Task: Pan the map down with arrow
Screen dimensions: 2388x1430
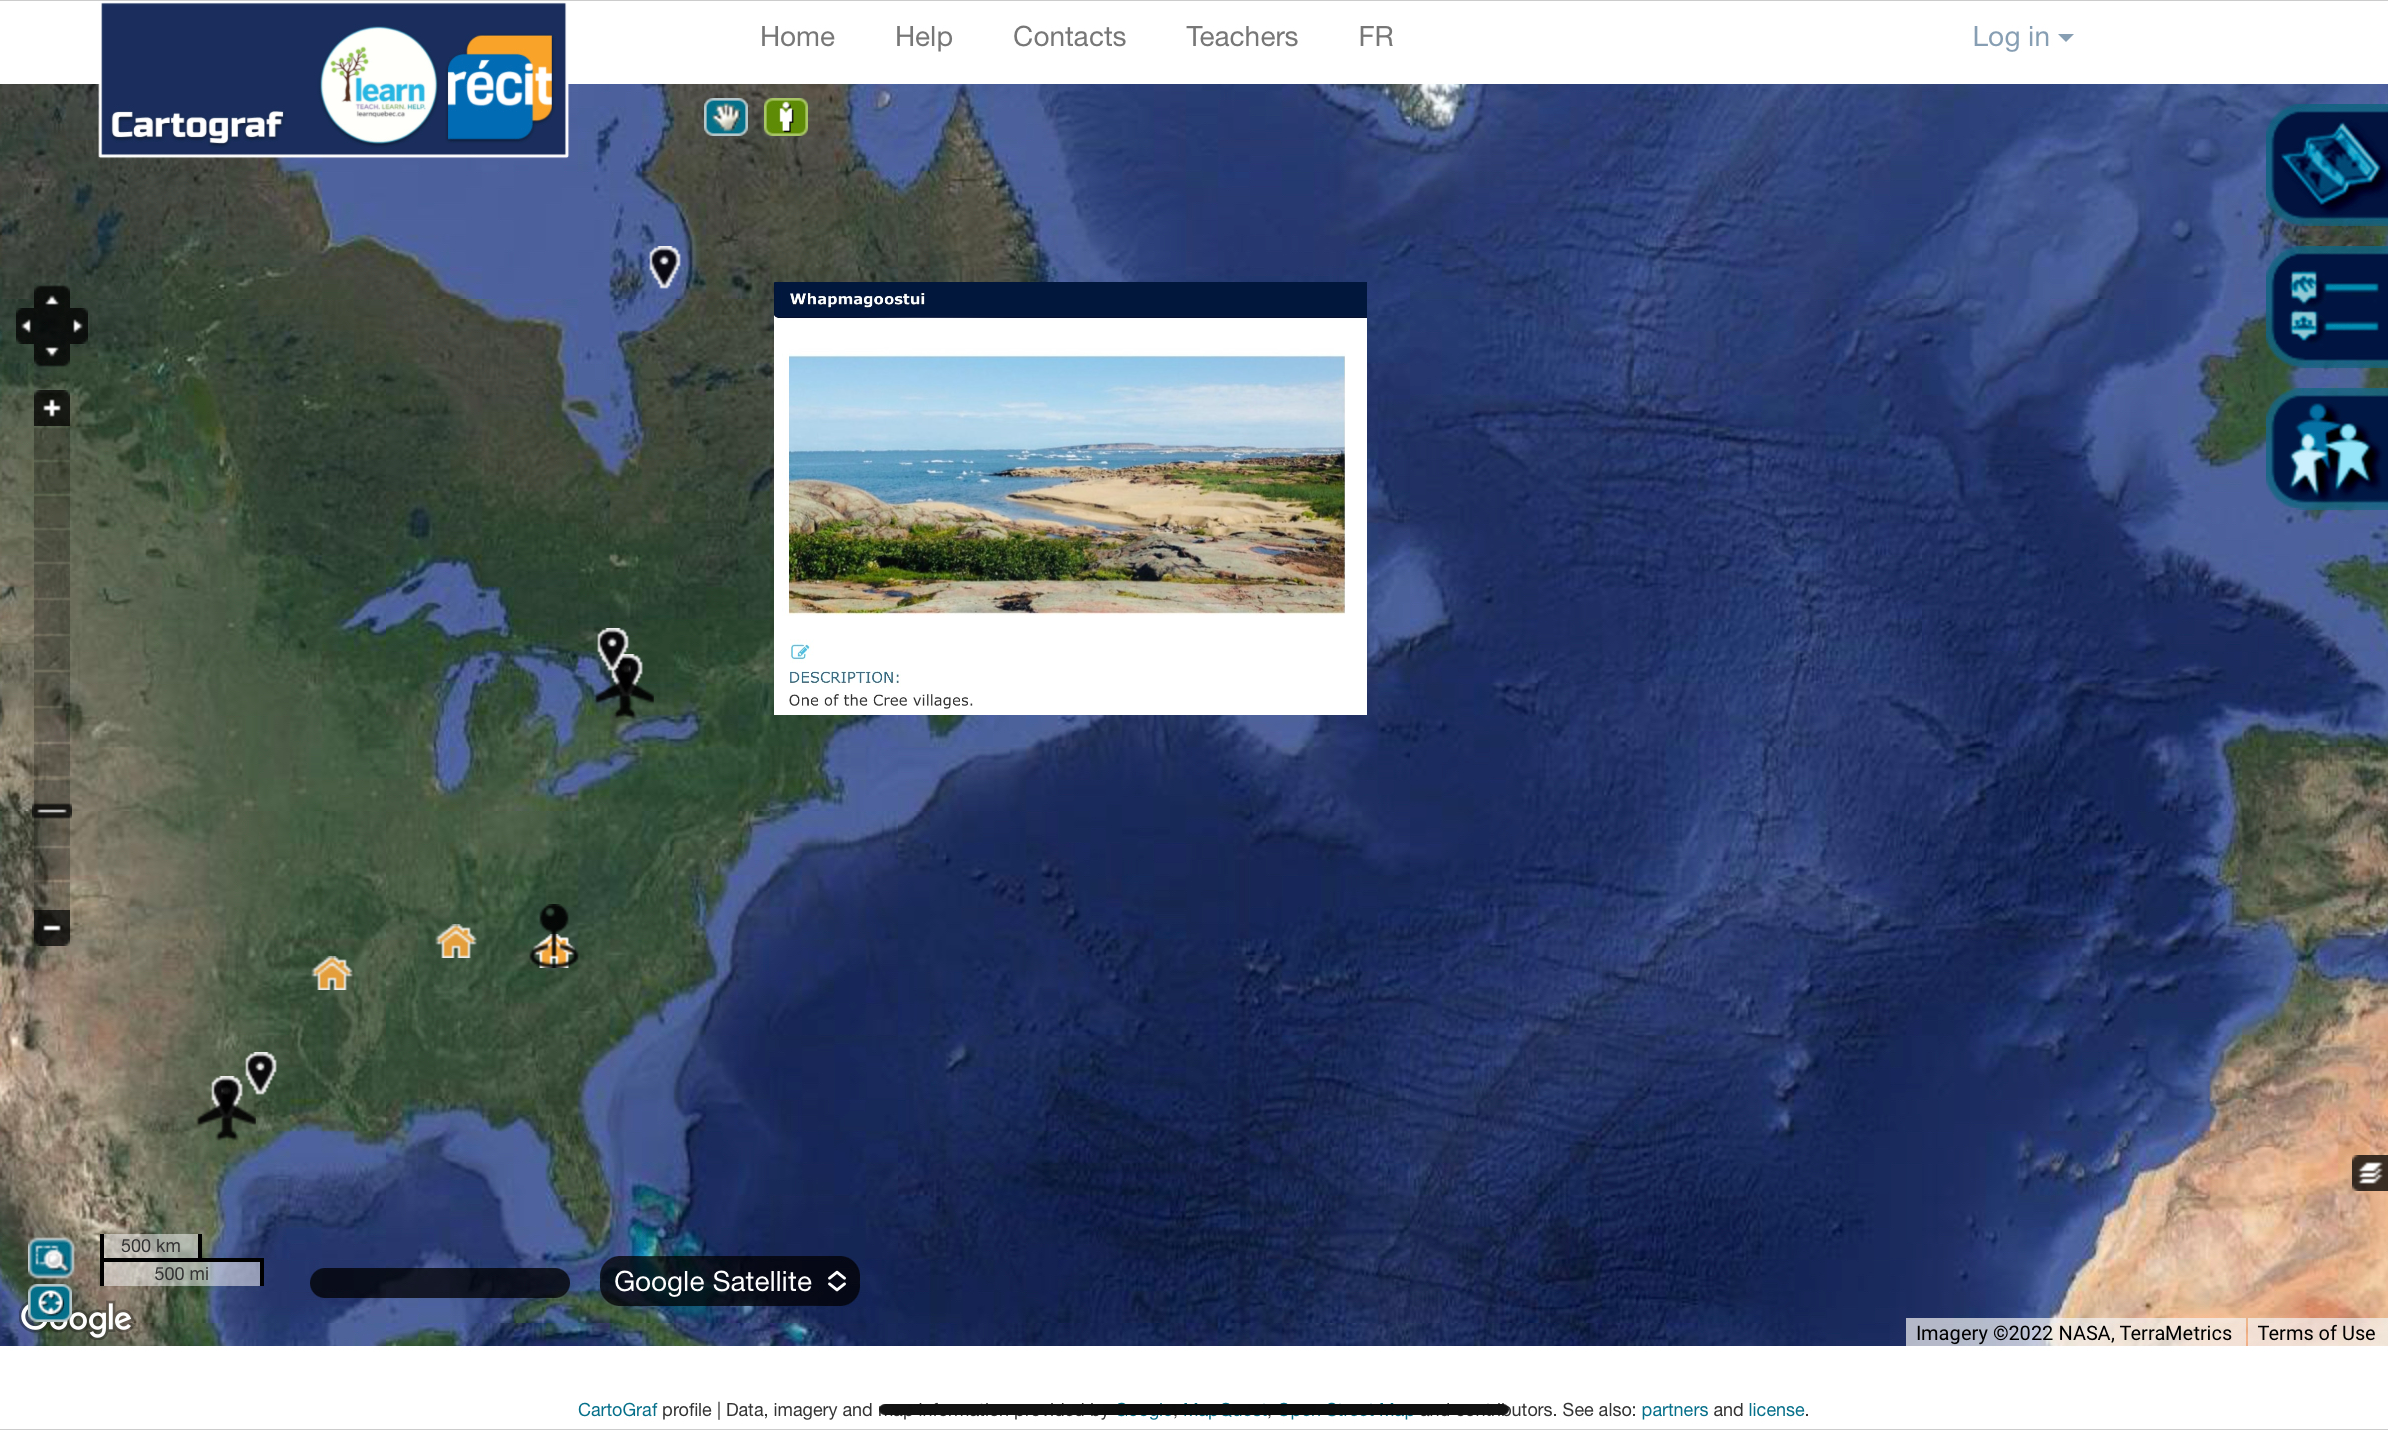Action: pyautogui.click(x=52, y=352)
